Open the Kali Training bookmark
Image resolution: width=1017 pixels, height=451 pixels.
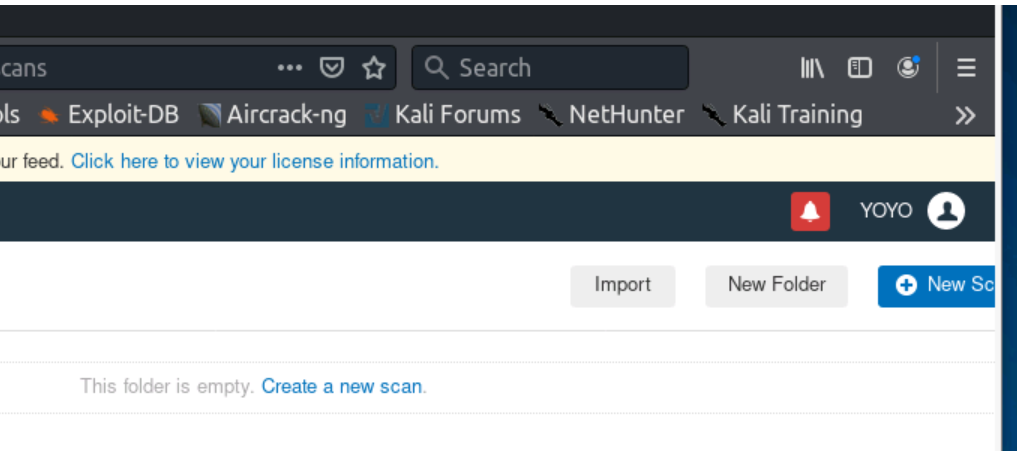pos(783,115)
